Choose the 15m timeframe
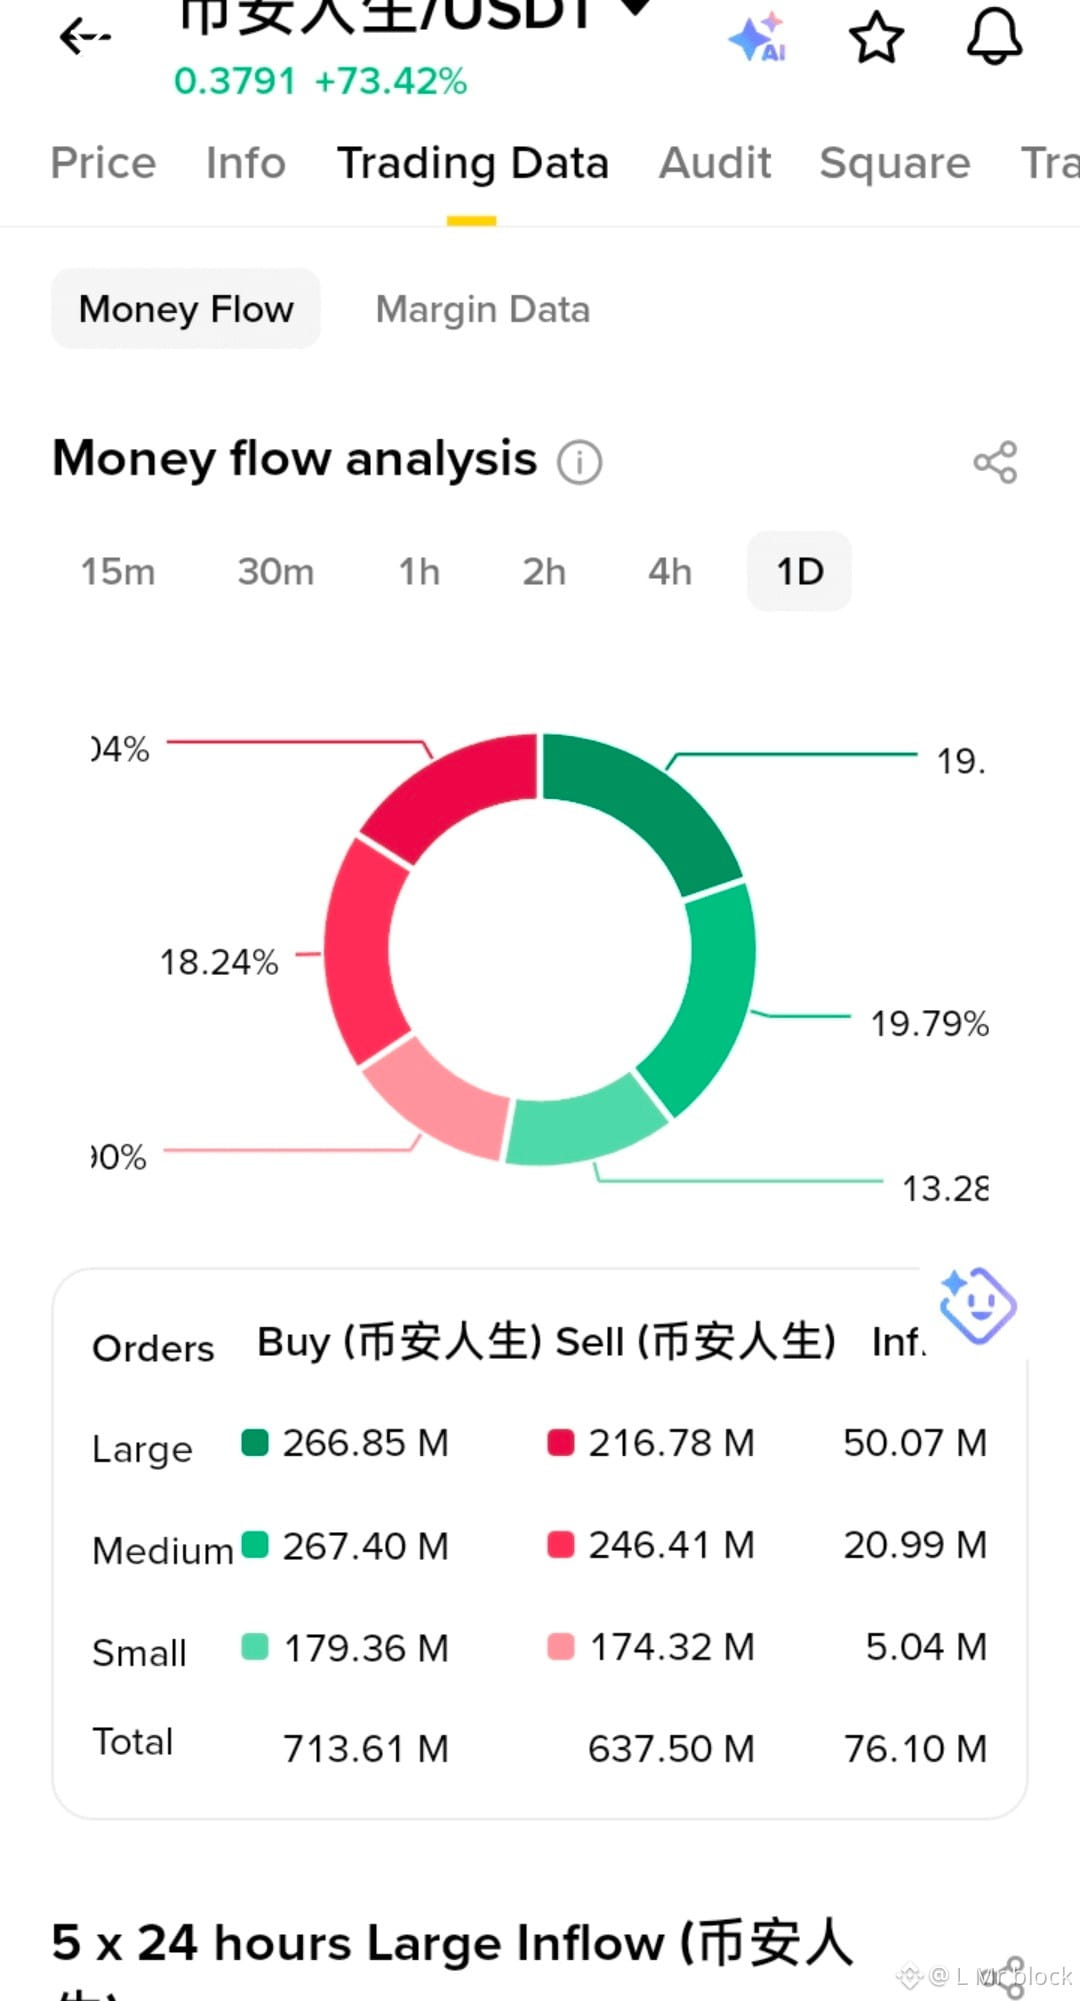1080x2001 pixels. click(x=118, y=572)
